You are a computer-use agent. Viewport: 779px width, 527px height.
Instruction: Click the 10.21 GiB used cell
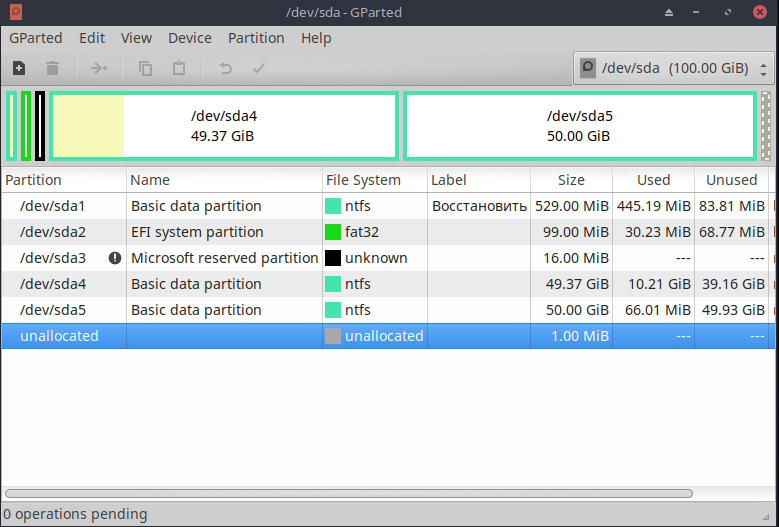[x=653, y=284]
